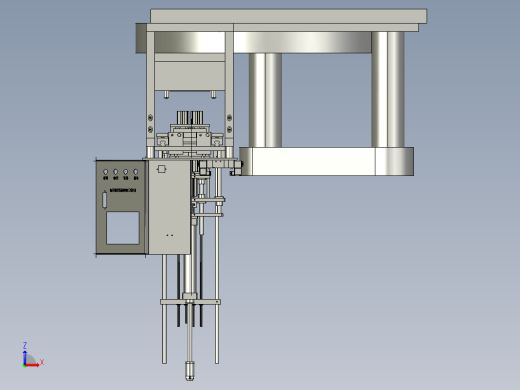
Task: Select the rectangular block hanging under the top plate
Action: [190, 76]
